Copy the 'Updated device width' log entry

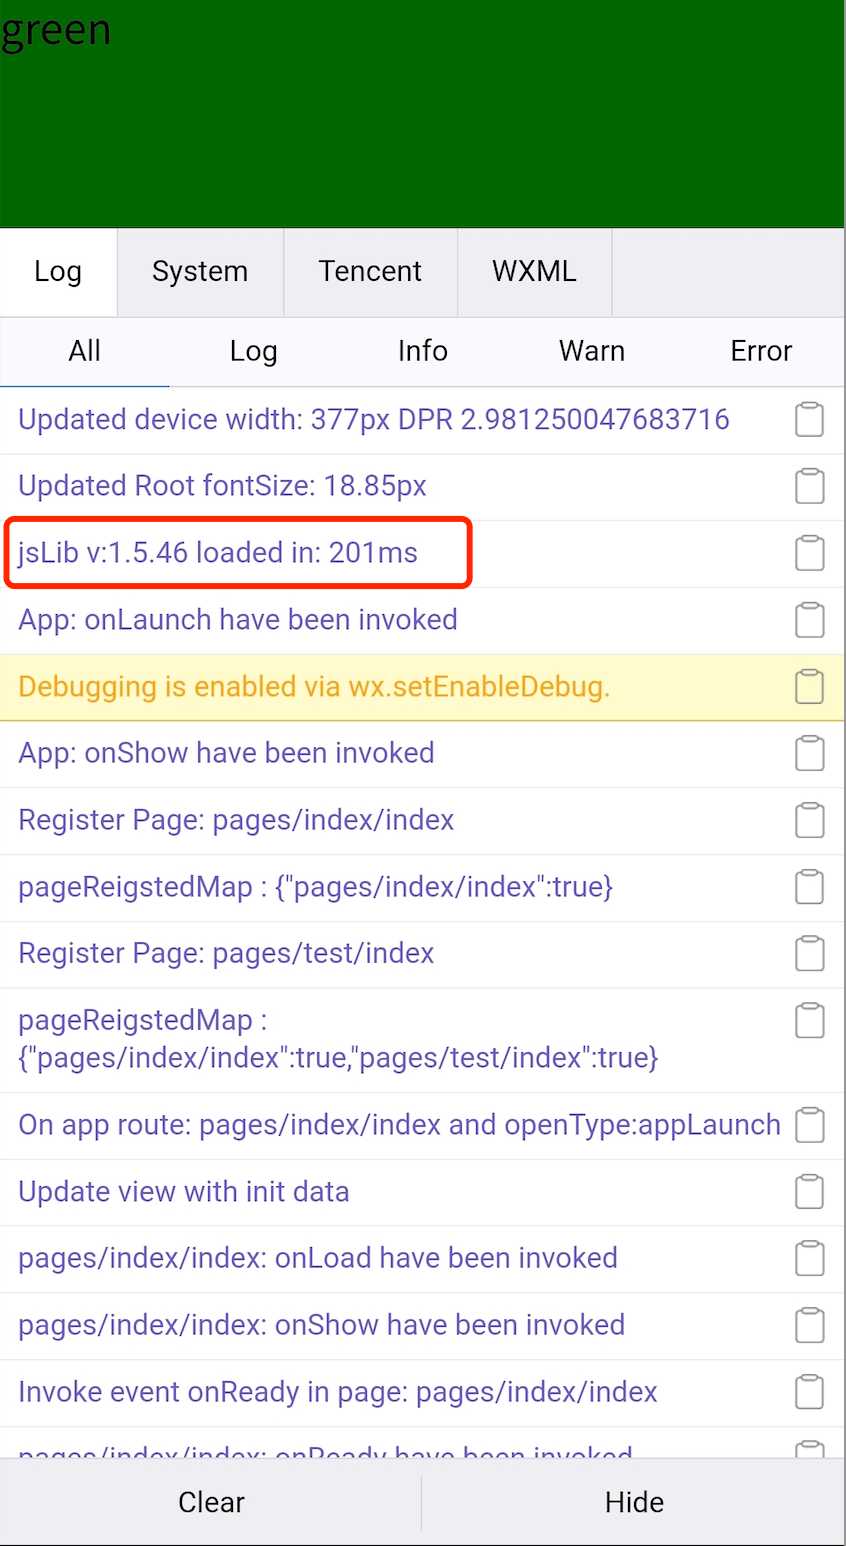tap(809, 420)
